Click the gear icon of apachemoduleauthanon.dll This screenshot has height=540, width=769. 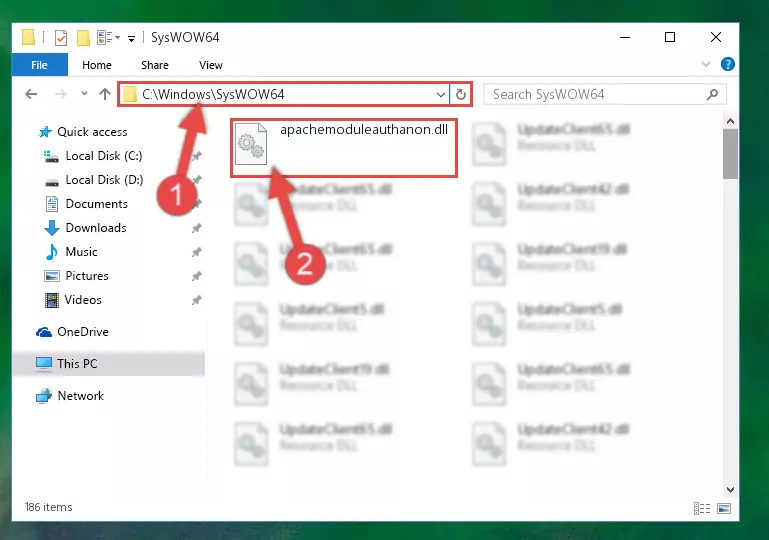[x=251, y=144]
